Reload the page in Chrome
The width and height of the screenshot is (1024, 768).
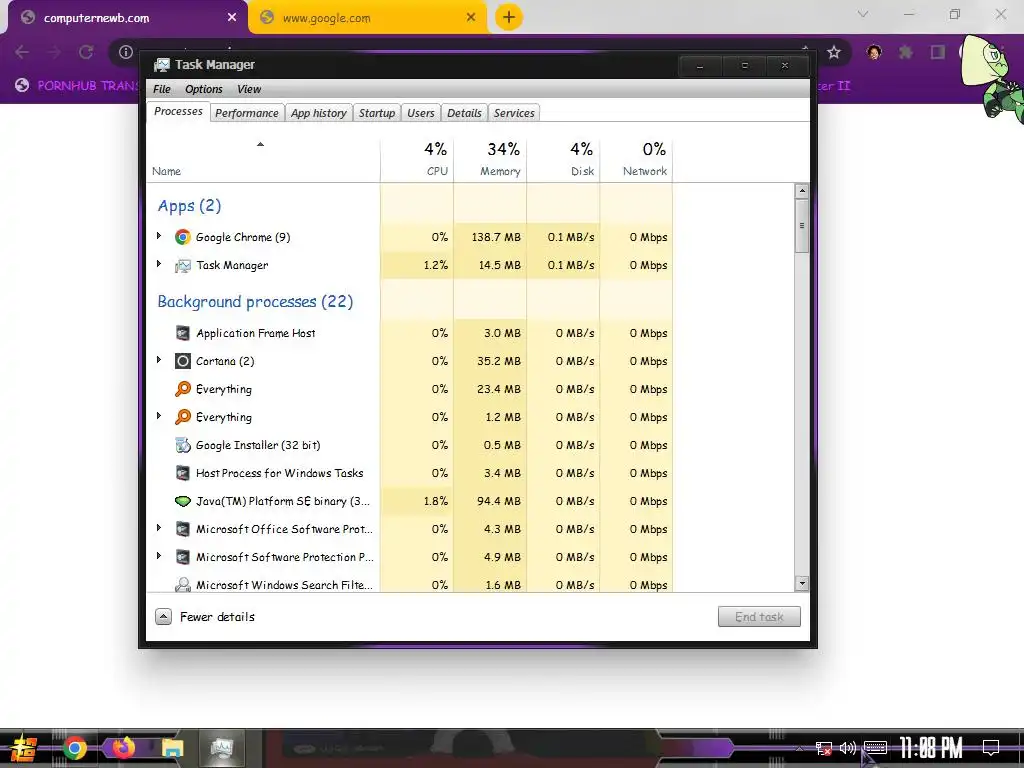pos(86,52)
